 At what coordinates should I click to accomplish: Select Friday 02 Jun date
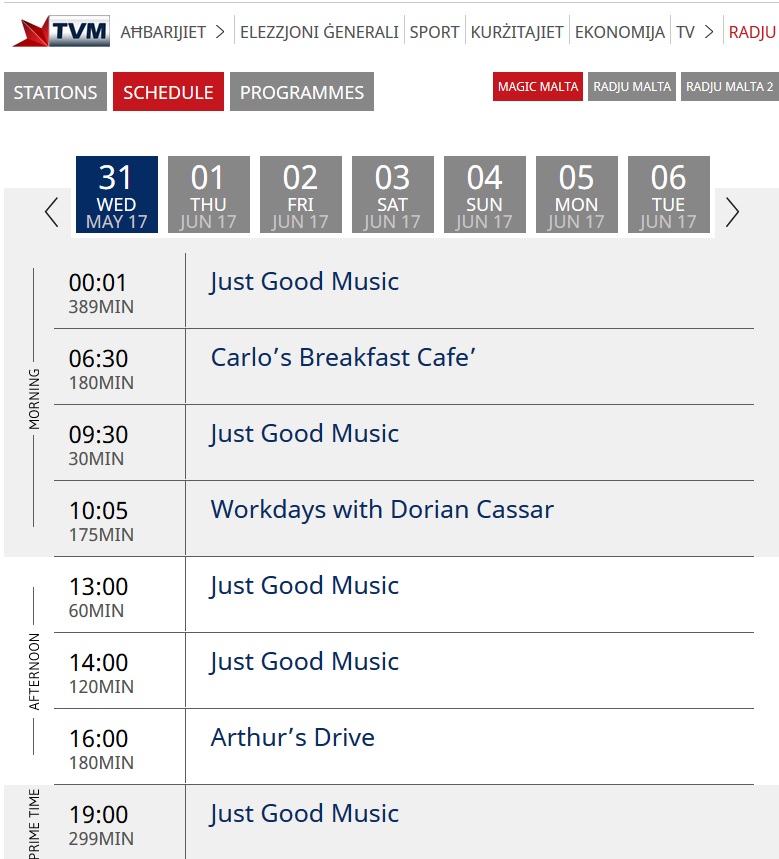pyautogui.click(x=301, y=194)
